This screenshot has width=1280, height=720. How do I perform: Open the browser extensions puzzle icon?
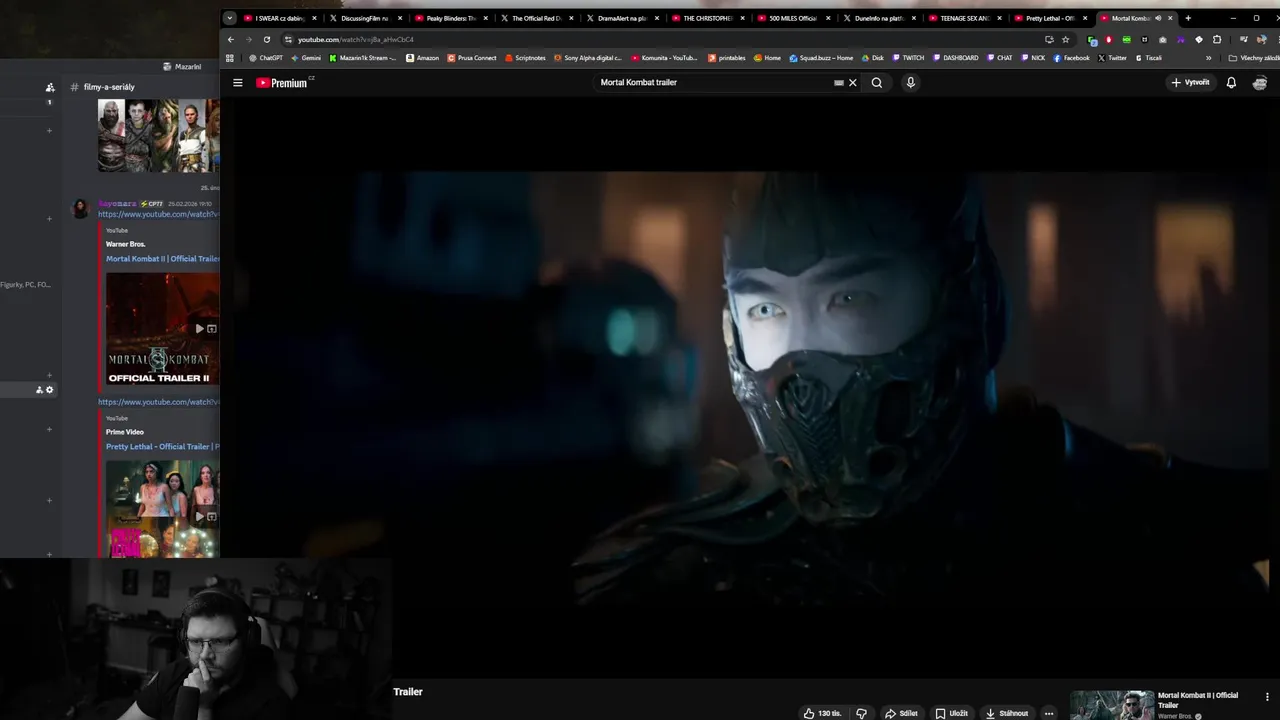coord(1217,40)
